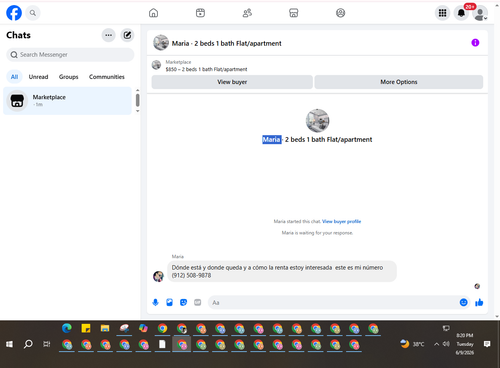Click the chat list scrollbar thumb
Screen dimensions: 500x368
coord(138,100)
